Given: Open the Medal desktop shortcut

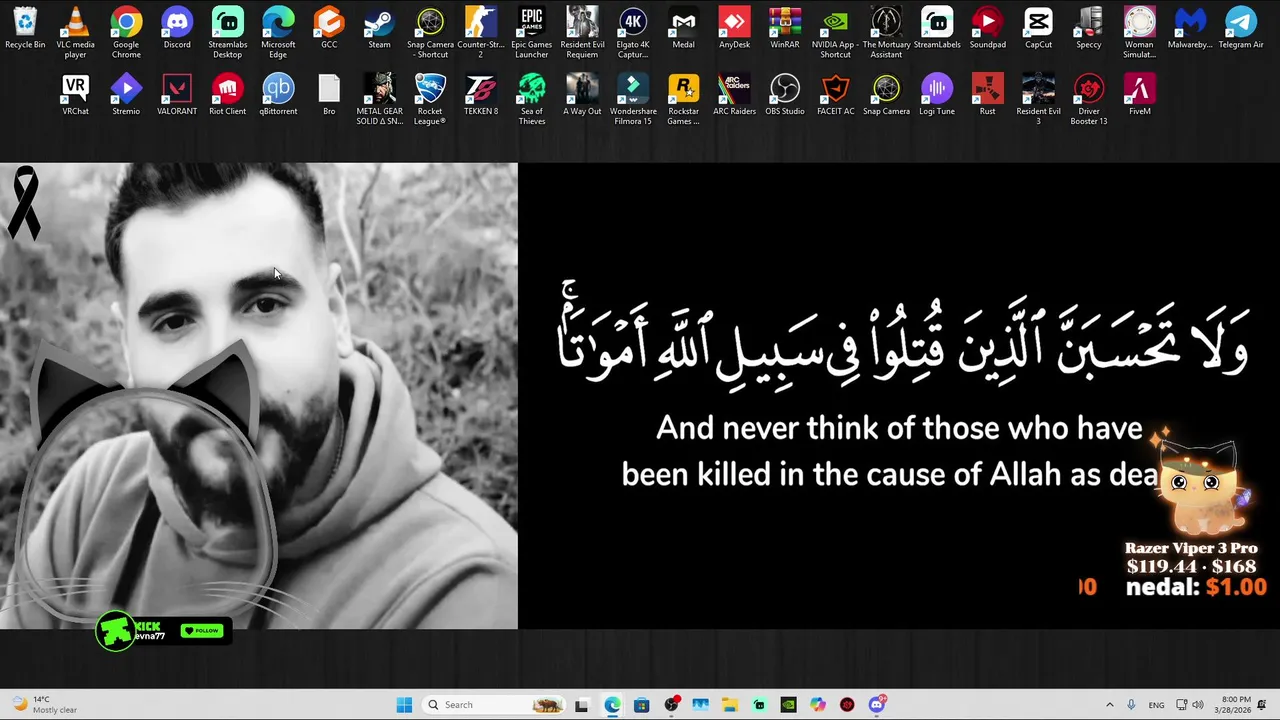Looking at the screenshot, I should (683, 28).
